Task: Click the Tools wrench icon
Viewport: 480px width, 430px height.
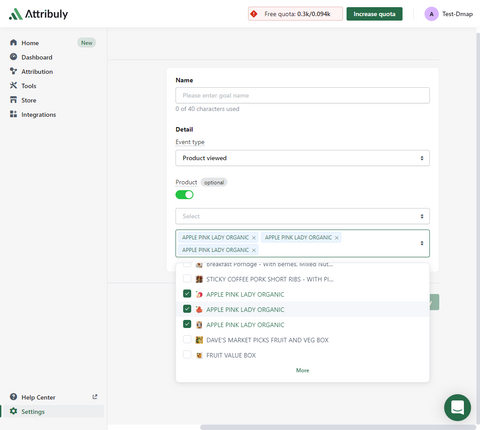Action: tap(13, 85)
